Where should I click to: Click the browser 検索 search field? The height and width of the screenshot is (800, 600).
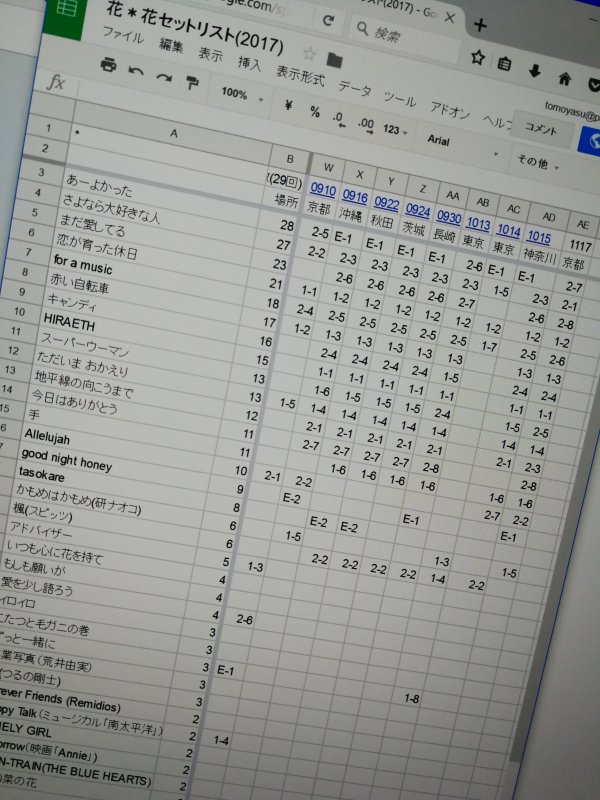(406, 37)
